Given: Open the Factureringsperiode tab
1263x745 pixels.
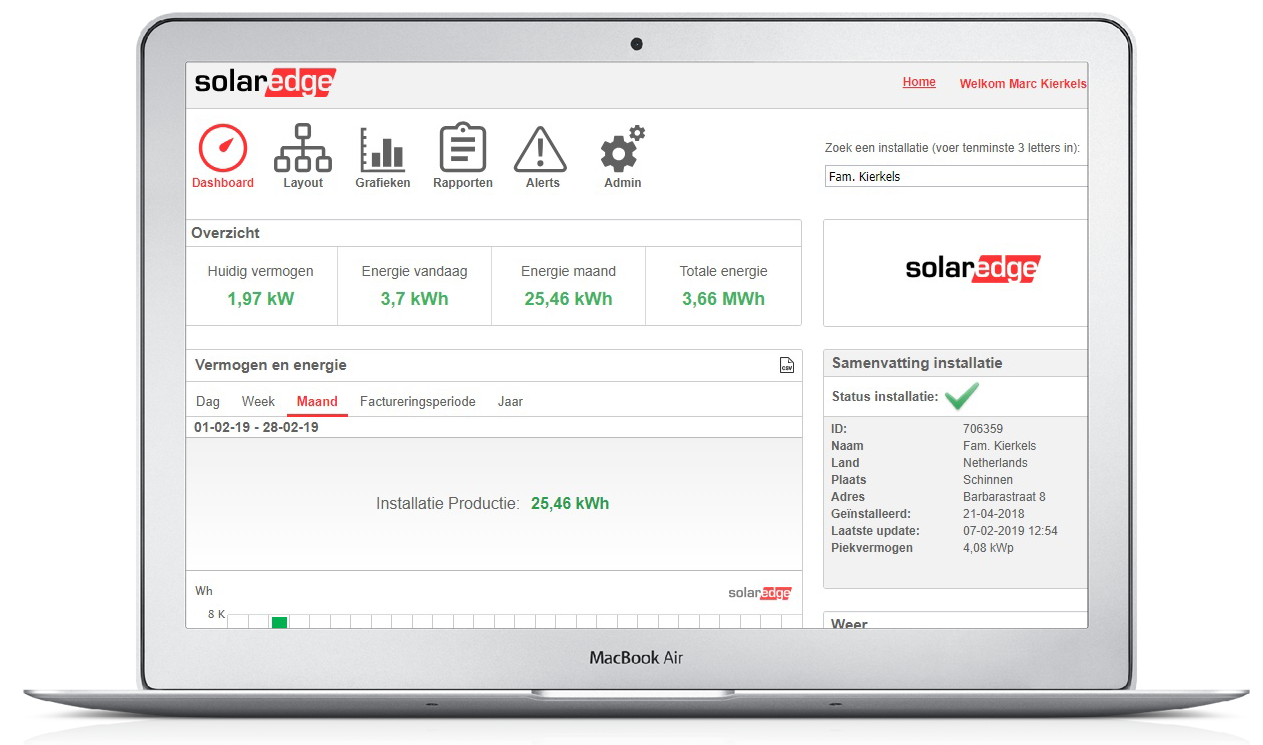Looking at the screenshot, I should [418, 402].
